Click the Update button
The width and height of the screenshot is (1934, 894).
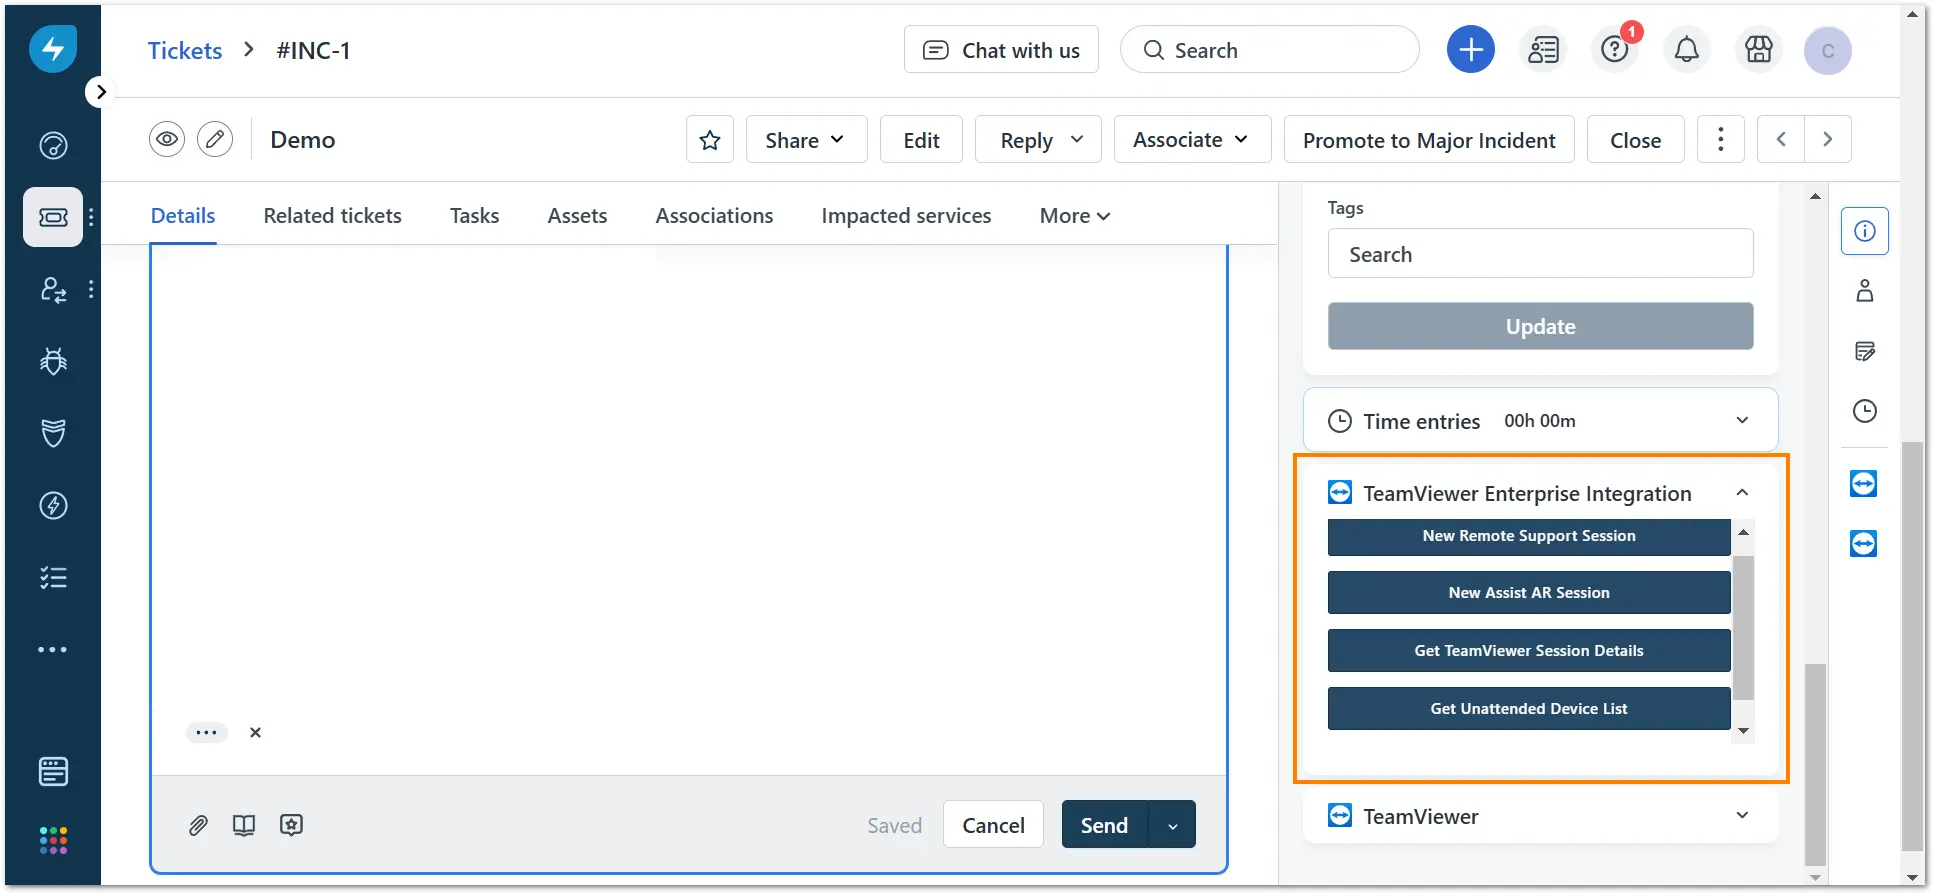[1540, 327]
